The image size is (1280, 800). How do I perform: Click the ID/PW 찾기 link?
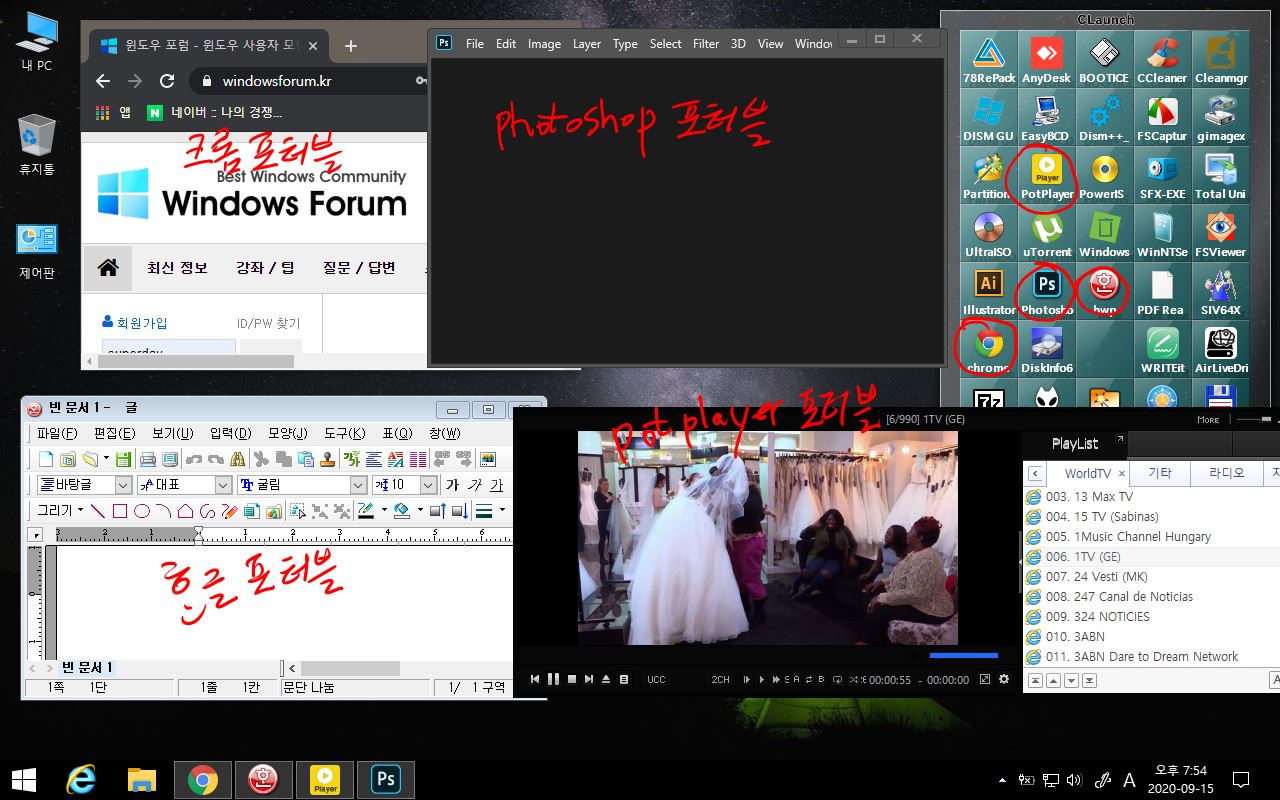click(x=268, y=323)
